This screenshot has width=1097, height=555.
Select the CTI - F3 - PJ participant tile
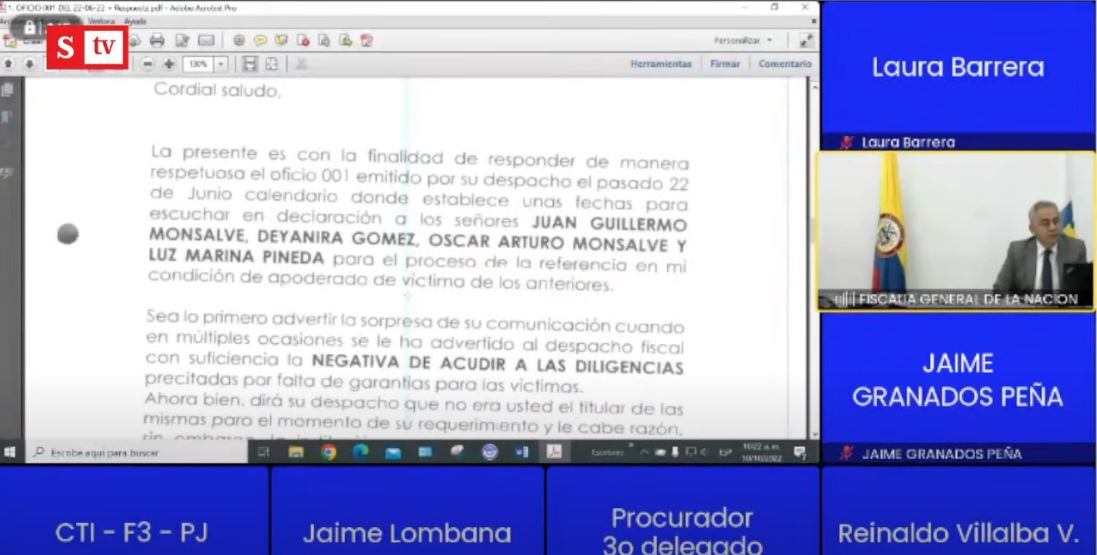click(x=133, y=511)
